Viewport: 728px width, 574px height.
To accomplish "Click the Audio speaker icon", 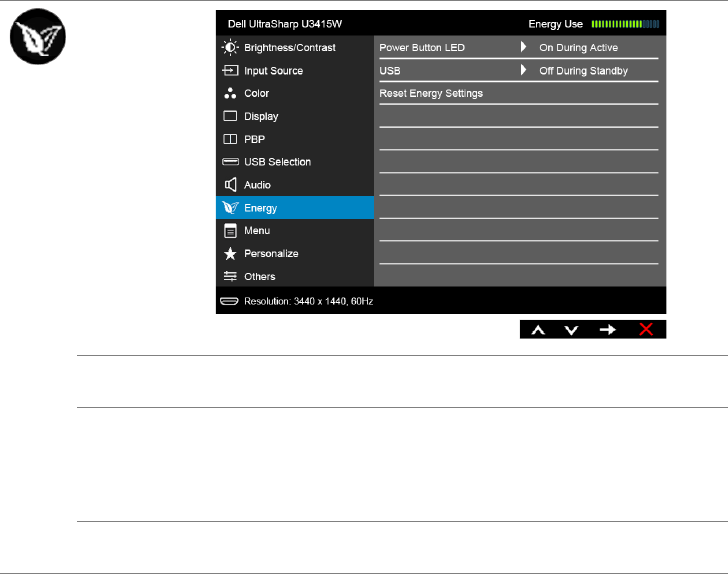I will point(230,185).
